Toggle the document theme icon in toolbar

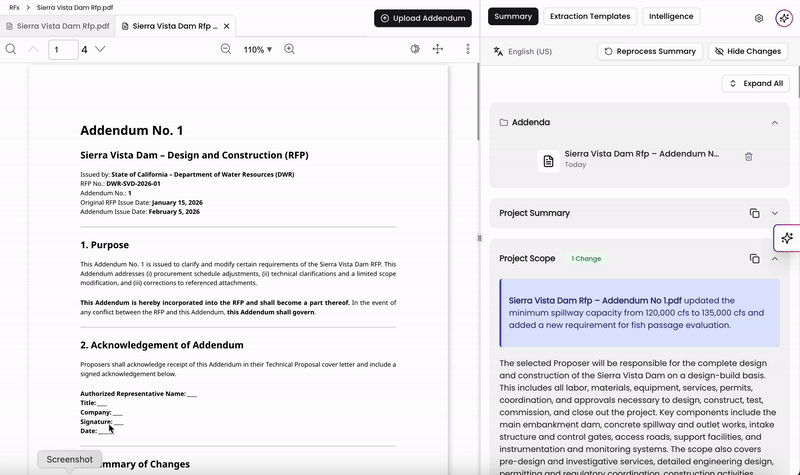(x=415, y=49)
